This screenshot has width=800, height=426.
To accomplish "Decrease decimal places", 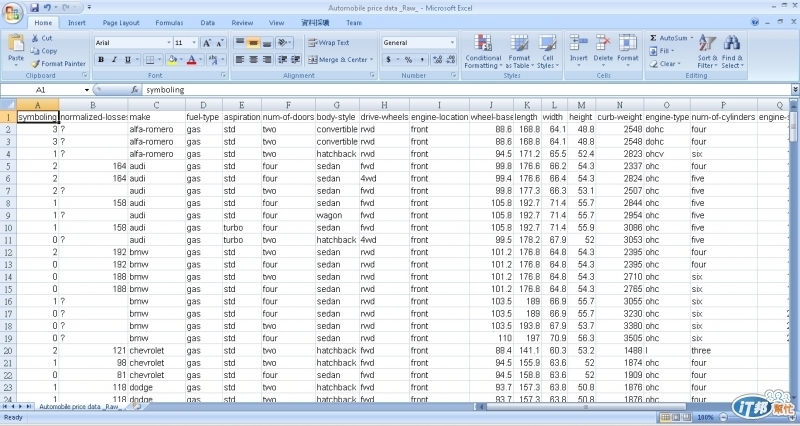I will click(451, 60).
